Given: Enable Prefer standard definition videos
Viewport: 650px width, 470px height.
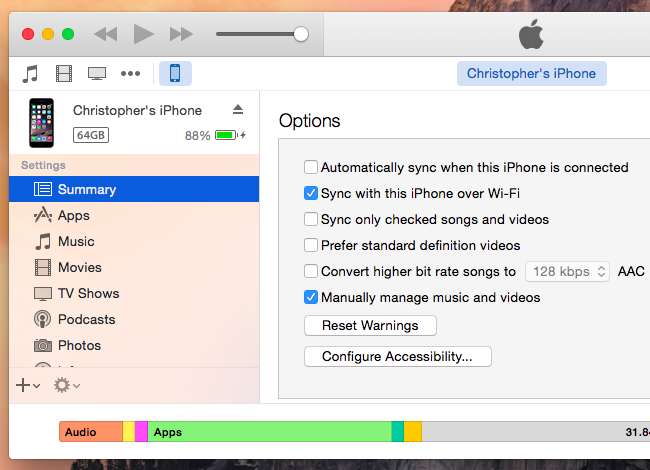Looking at the screenshot, I should [311, 245].
